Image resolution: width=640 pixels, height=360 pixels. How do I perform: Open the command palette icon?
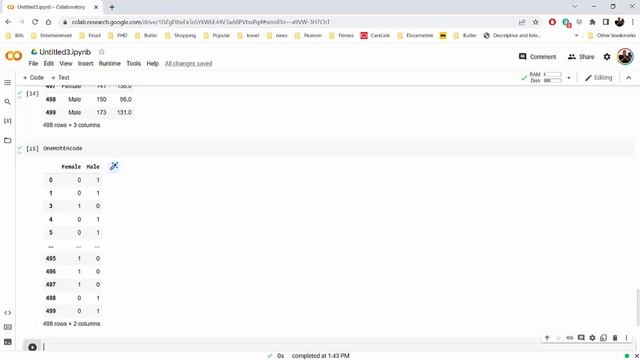coord(7,327)
